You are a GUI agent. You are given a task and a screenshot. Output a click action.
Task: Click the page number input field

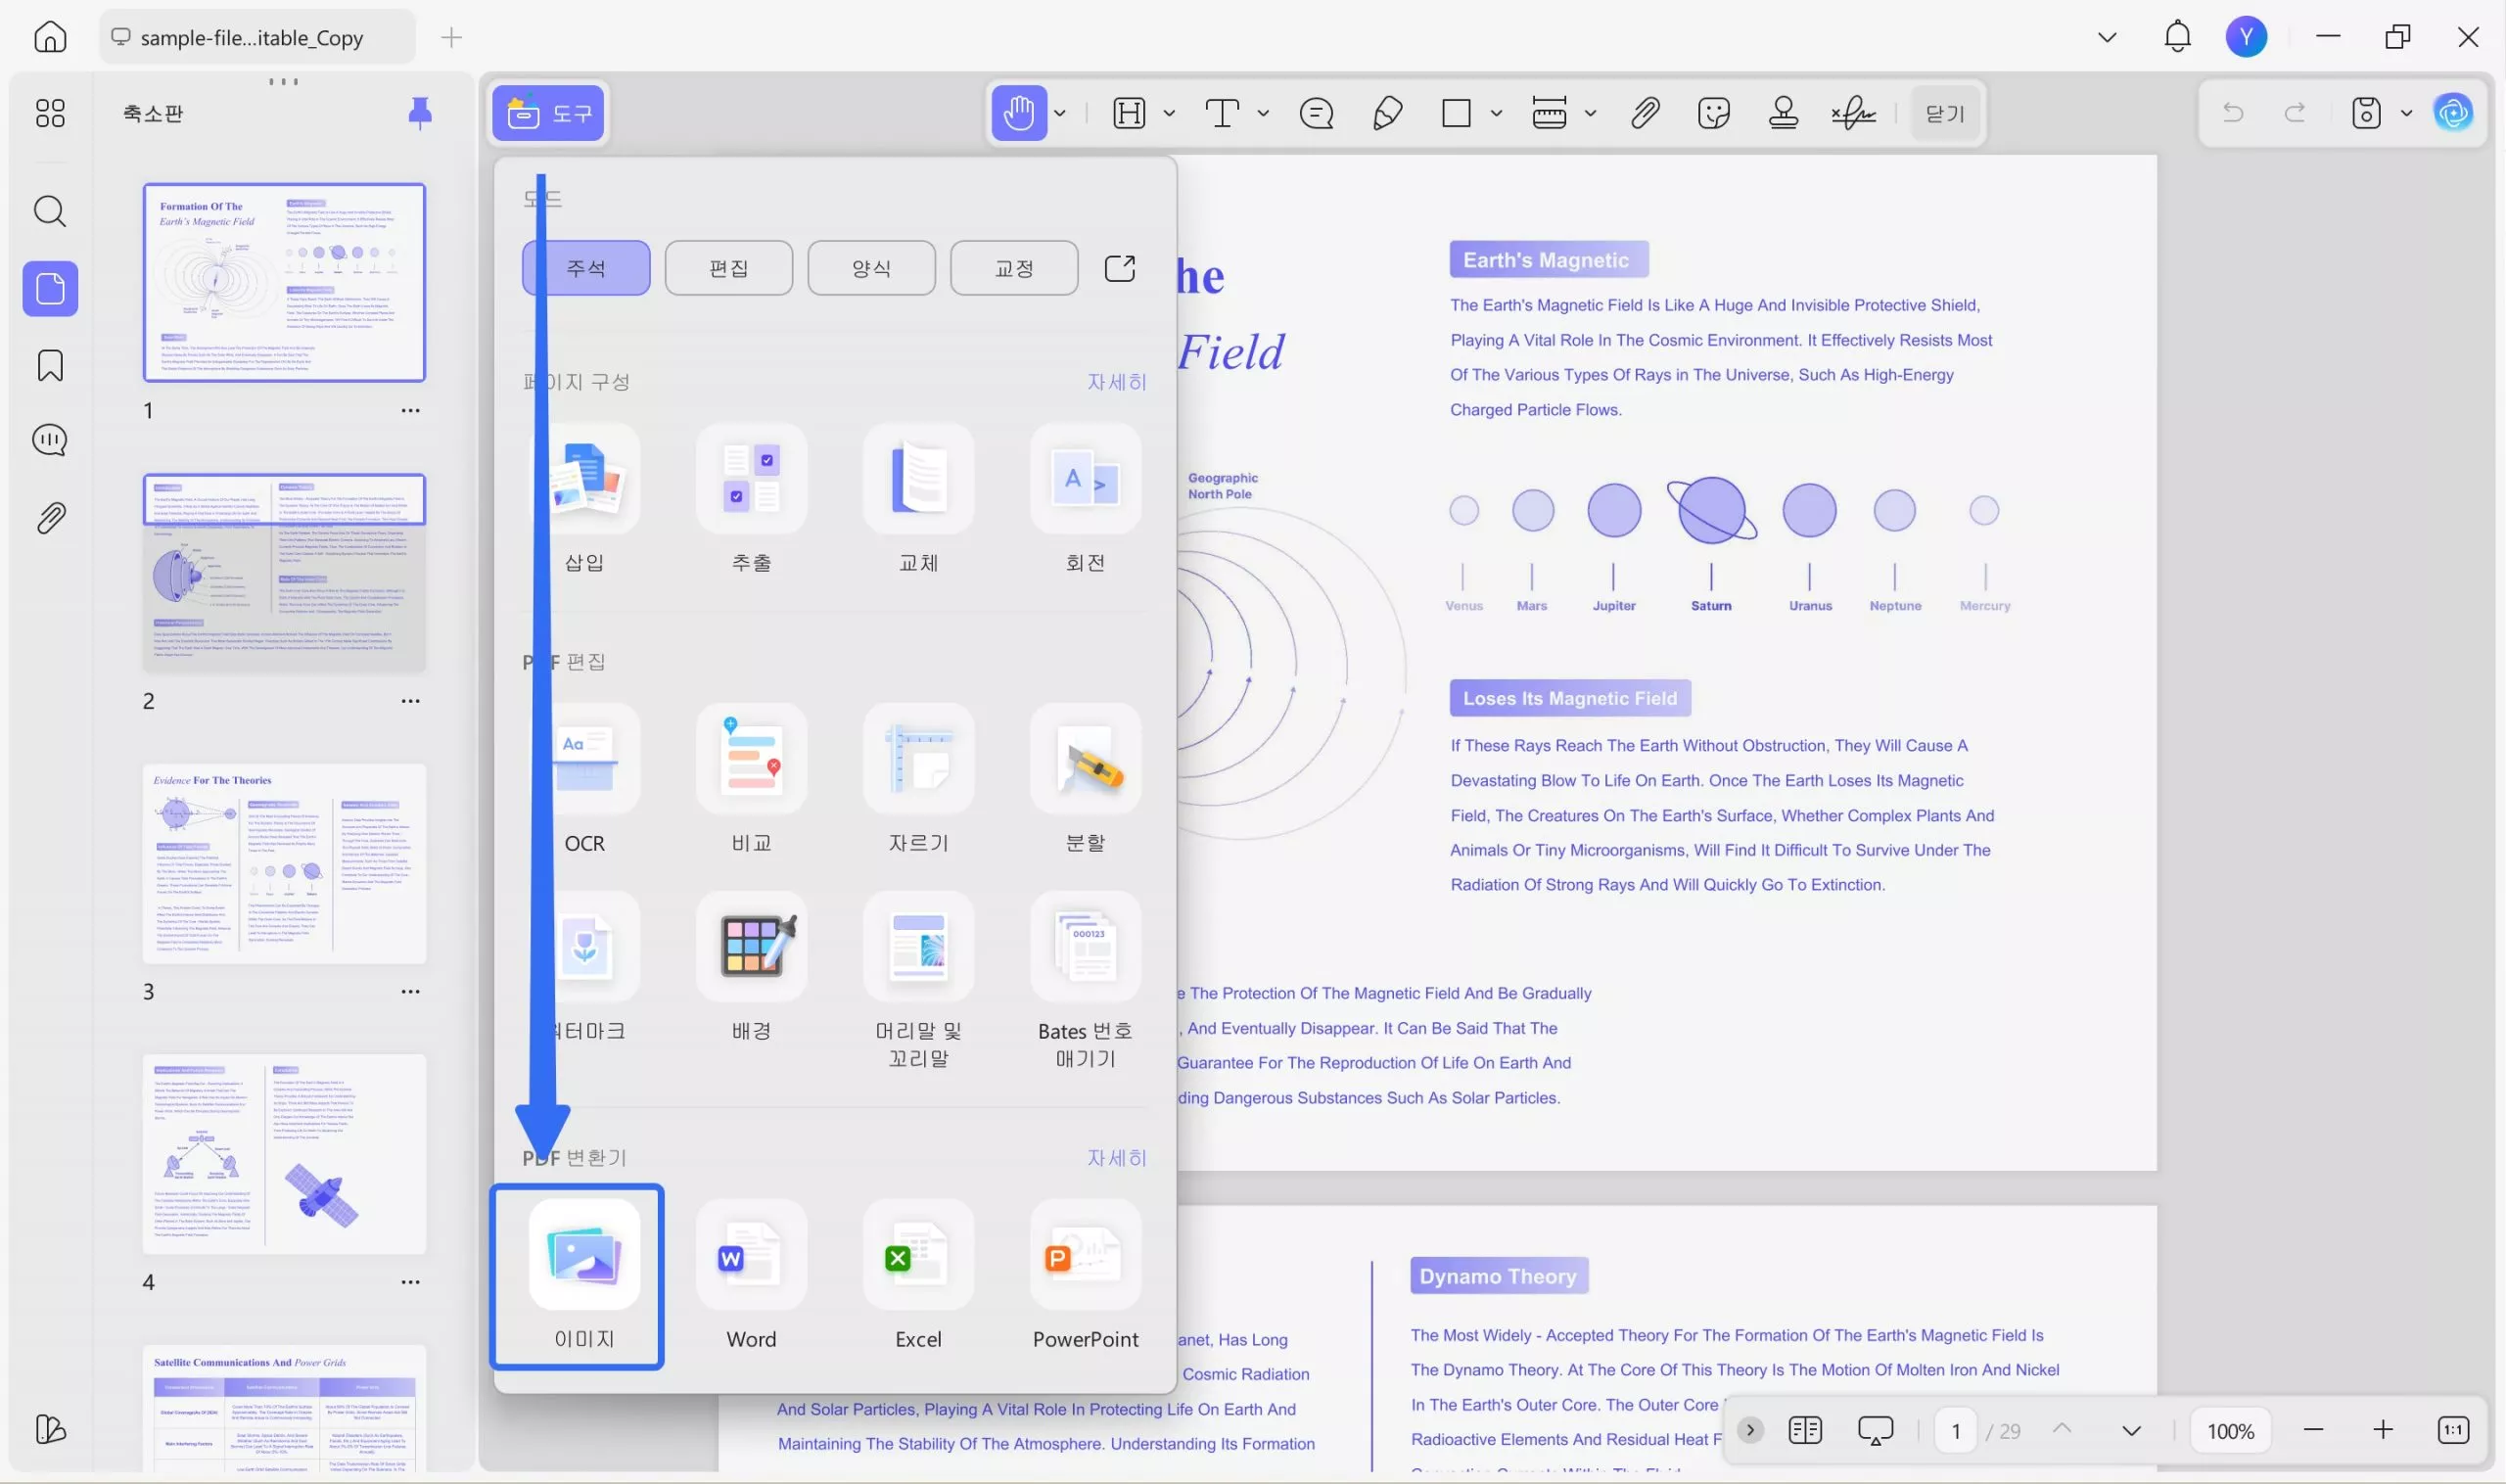[x=1956, y=1431]
